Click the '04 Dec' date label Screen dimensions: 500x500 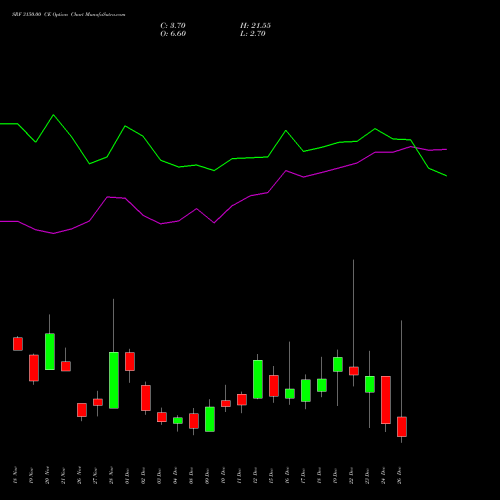[x=175, y=475]
